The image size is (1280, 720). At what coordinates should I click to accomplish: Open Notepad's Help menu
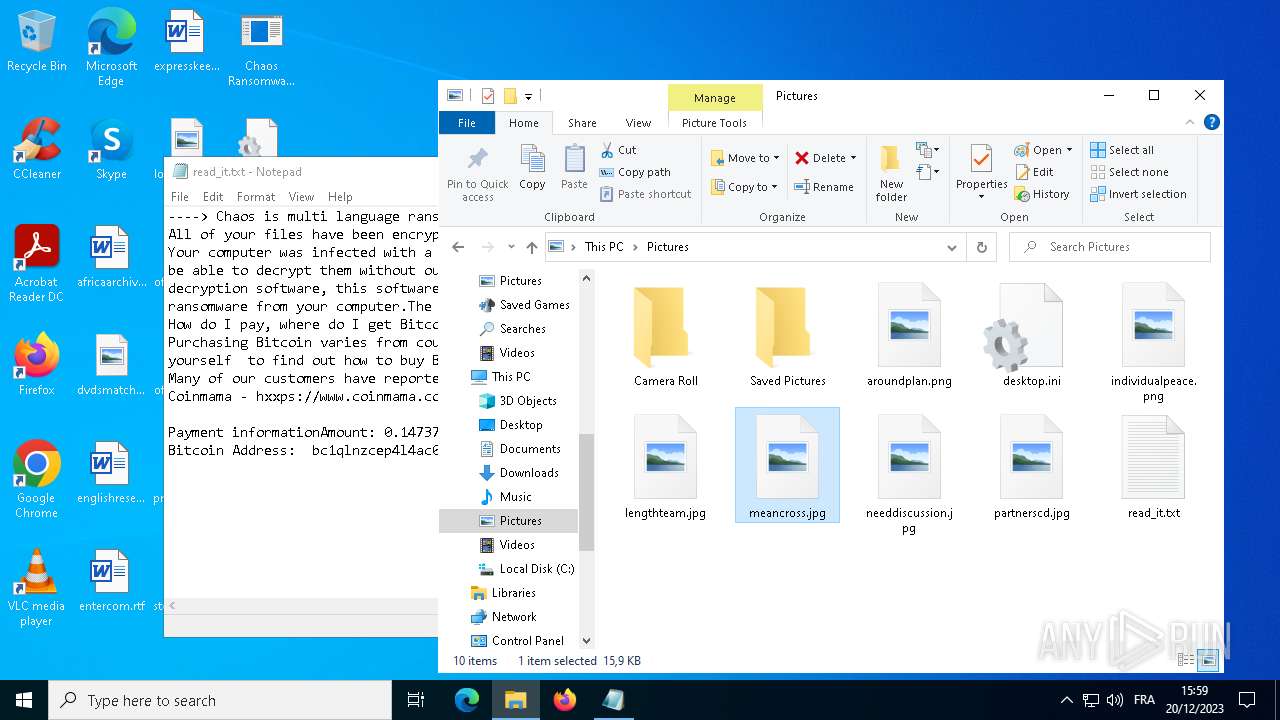(x=340, y=197)
